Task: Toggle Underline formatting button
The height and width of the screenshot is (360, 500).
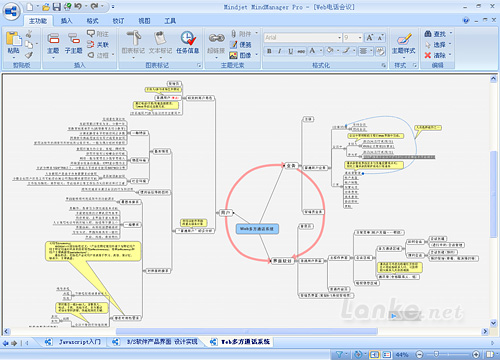Action: click(x=290, y=51)
